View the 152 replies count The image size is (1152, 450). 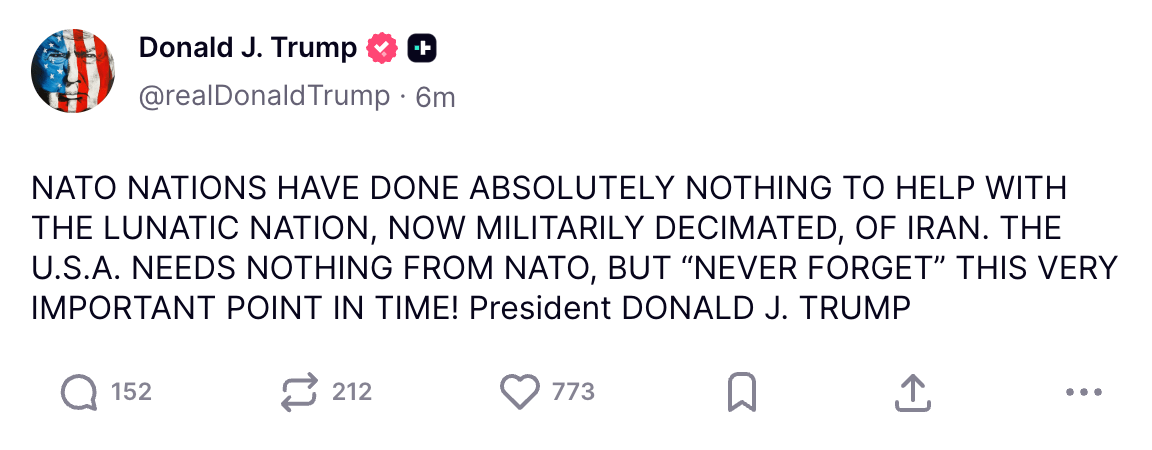pyautogui.click(x=131, y=392)
